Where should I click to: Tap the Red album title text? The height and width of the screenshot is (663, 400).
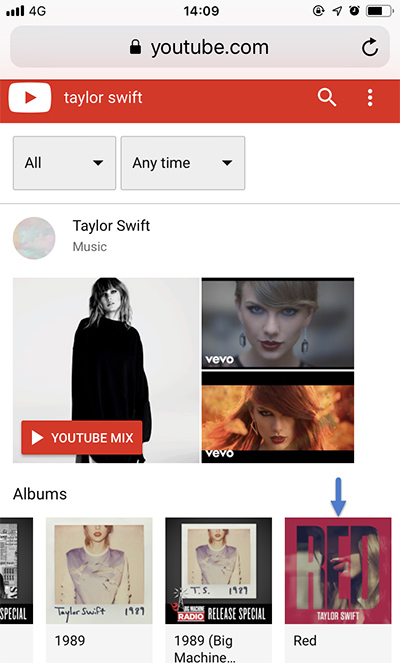tap(305, 641)
